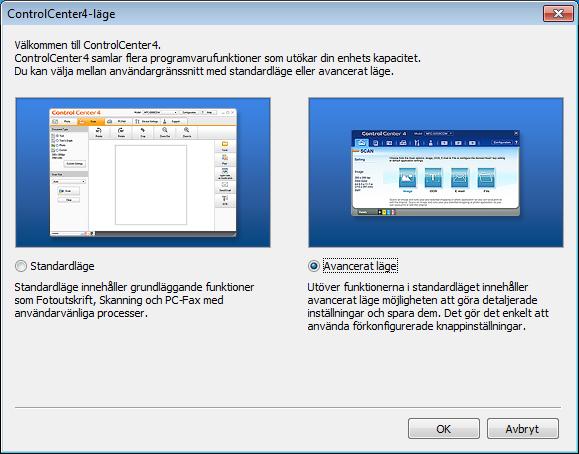Select the Avancerat läge radio button
Viewport: 579px width, 454px height.
point(314,266)
